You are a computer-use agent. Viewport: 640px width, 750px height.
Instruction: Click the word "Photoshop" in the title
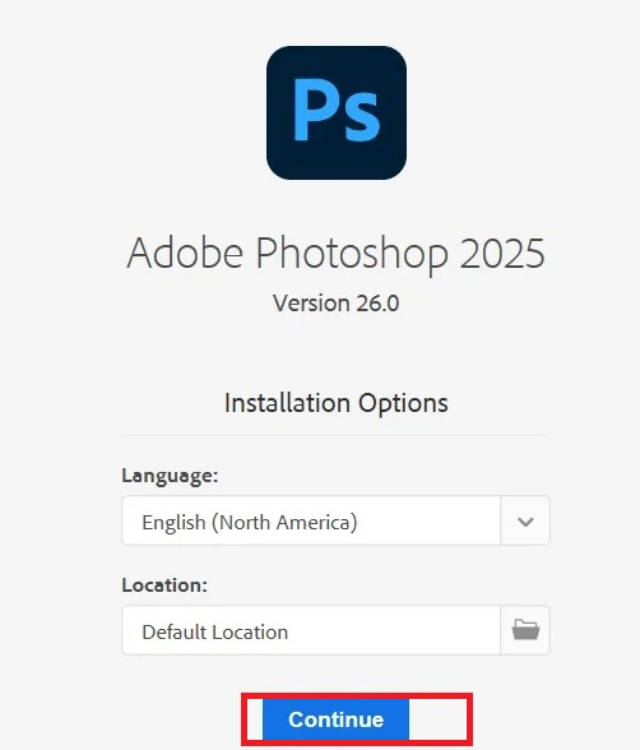[353, 254]
